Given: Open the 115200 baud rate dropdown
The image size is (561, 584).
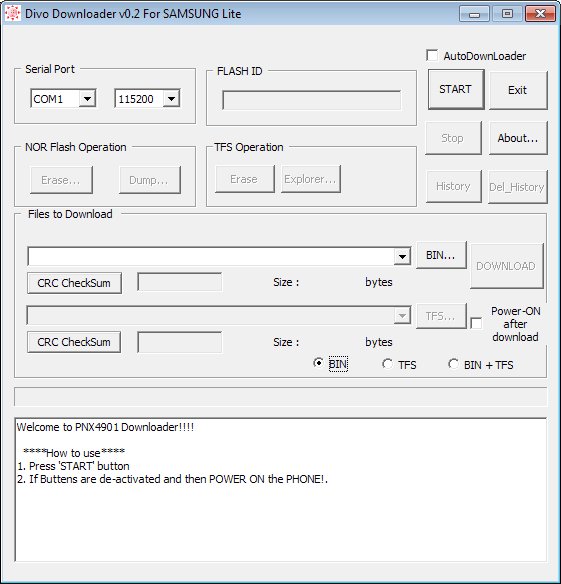Looking at the screenshot, I should pyautogui.click(x=171, y=99).
